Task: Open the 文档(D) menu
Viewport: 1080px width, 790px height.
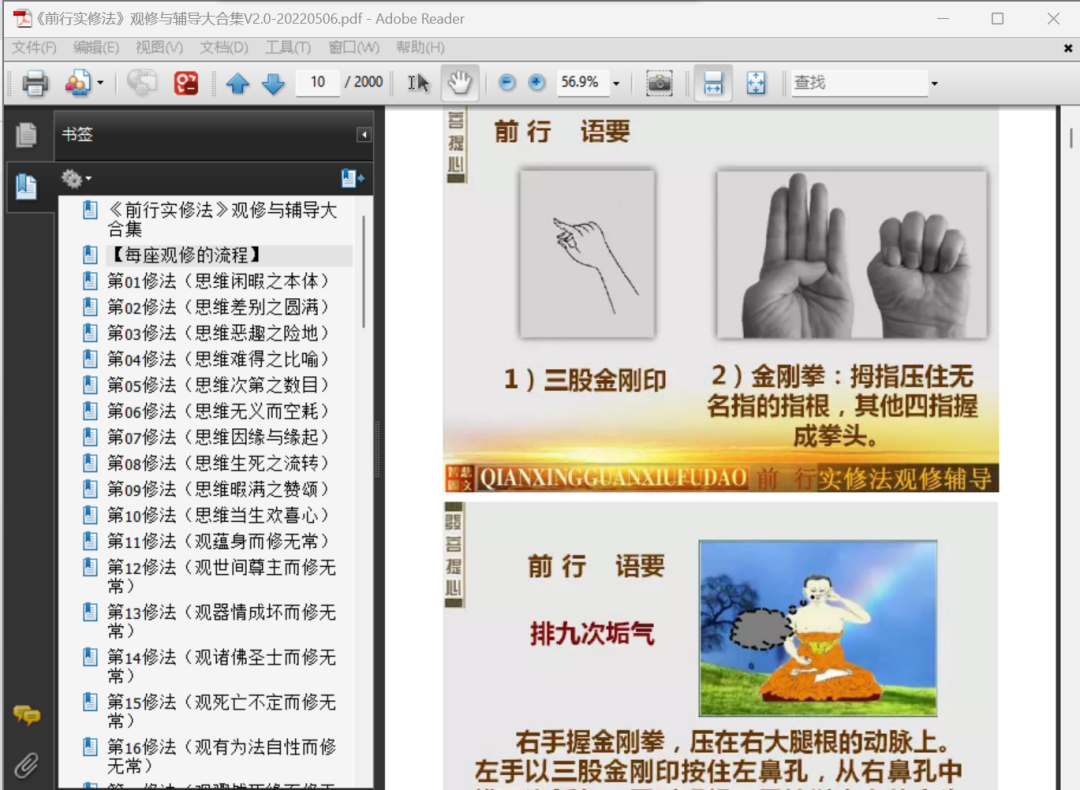Action: (x=224, y=48)
